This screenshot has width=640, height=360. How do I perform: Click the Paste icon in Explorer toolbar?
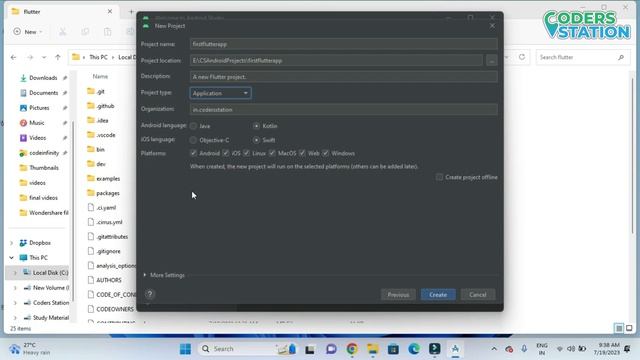[107, 31]
